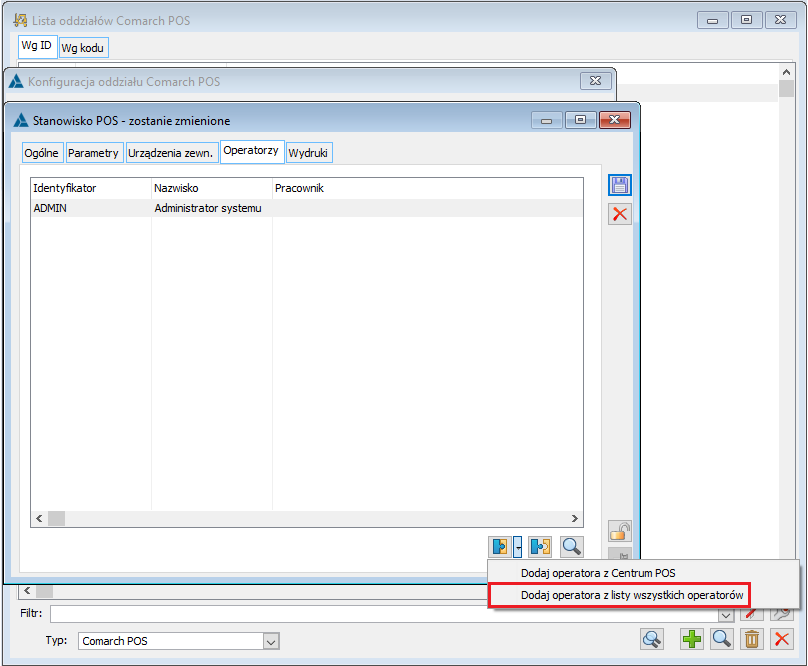
Task: Open the add operator dropdown arrow
Action: 517,546
